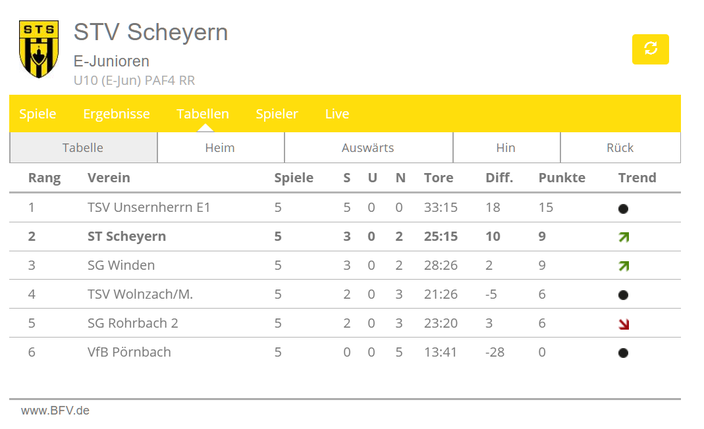Click ST Scheyern's green upward trend arrow
This screenshot has height=429, width=704.
click(x=624, y=237)
